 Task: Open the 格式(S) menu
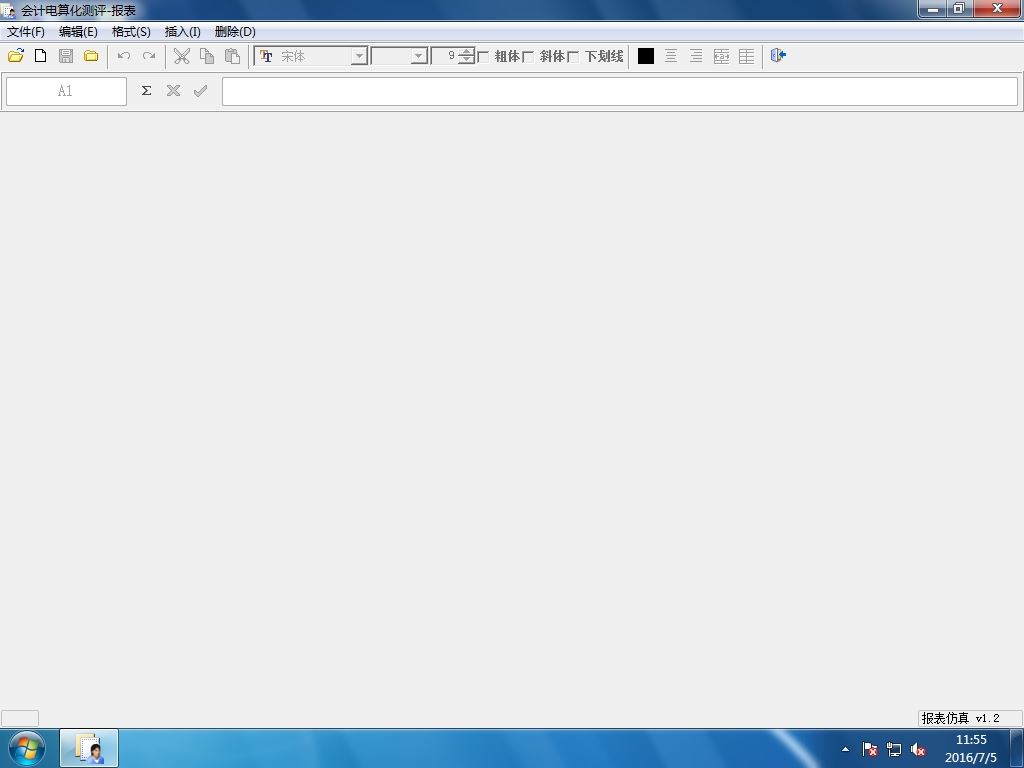click(x=131, y=31)
